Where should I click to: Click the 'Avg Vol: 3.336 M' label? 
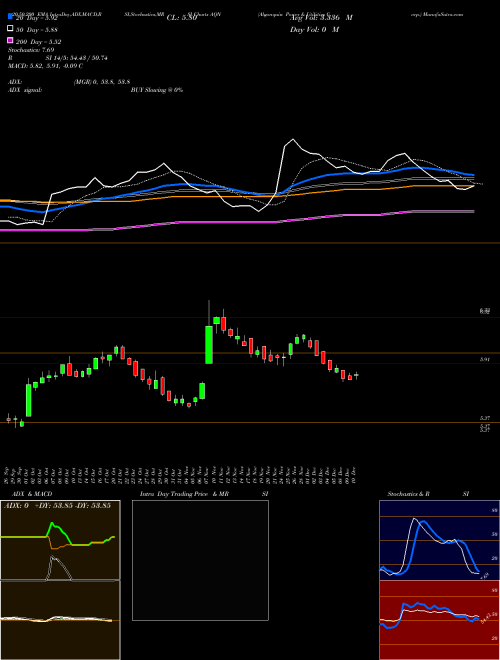click(321, 18)
